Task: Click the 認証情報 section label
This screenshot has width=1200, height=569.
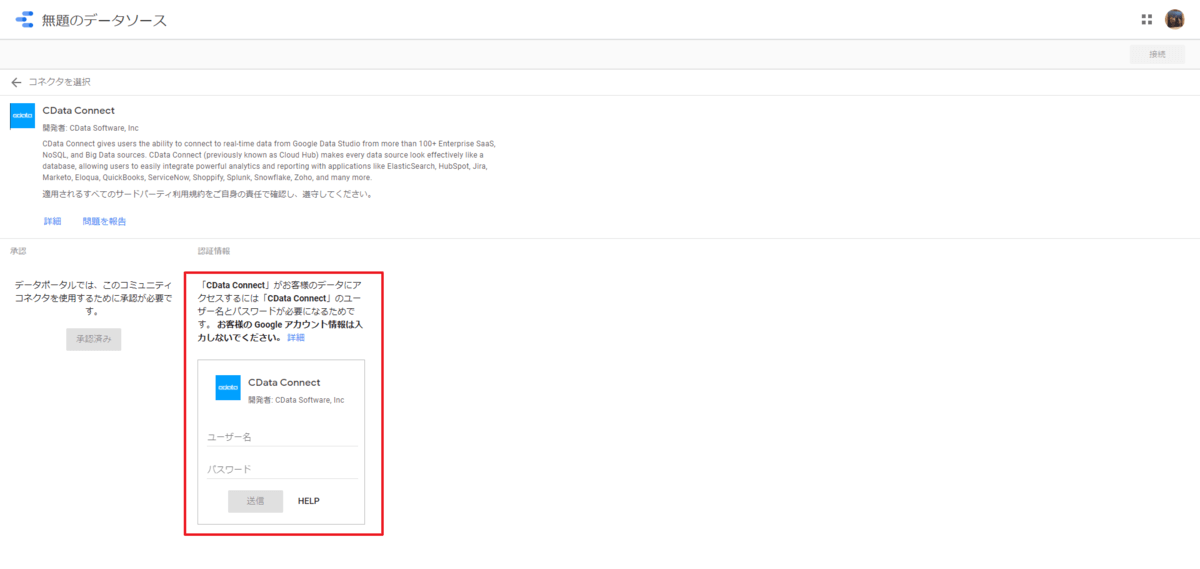Action: 214,251
